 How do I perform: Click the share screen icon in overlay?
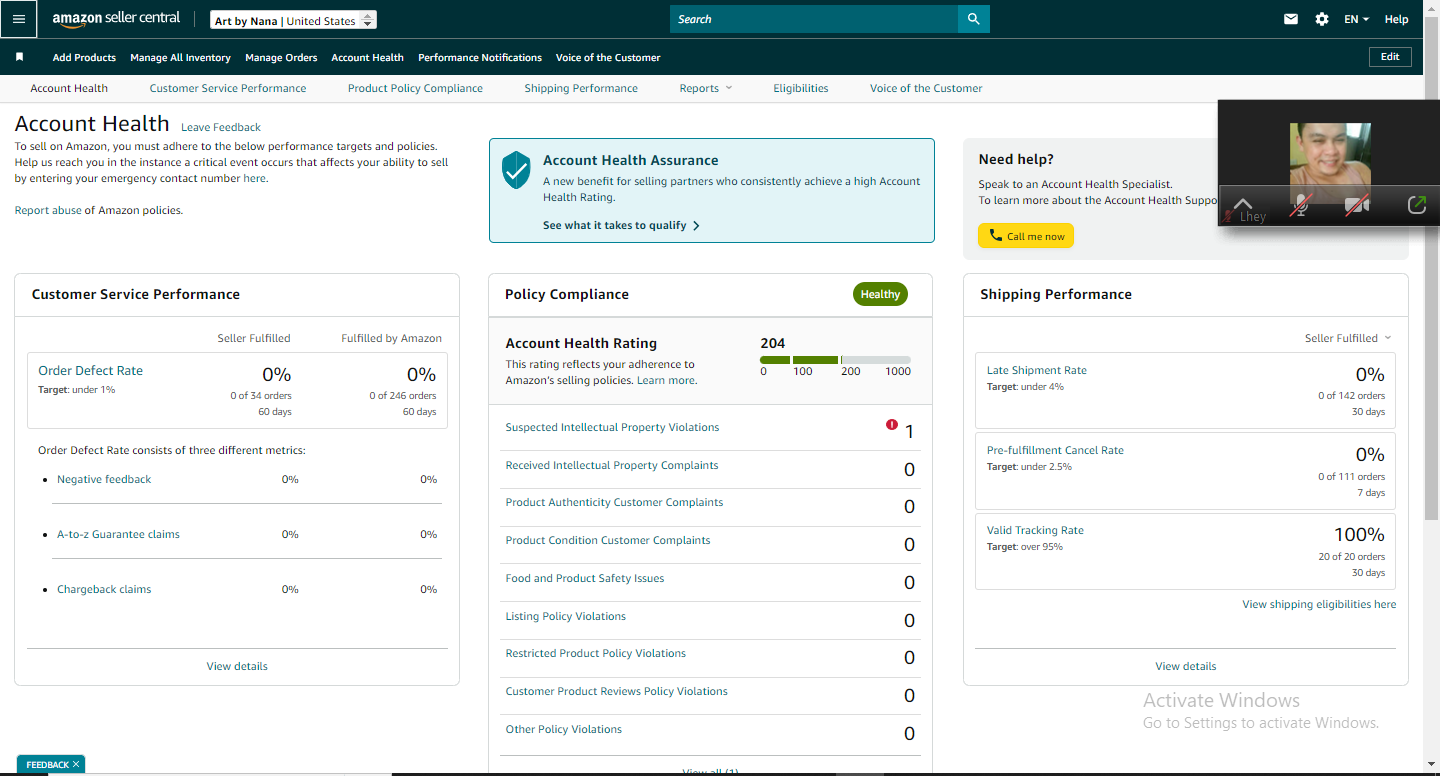click(x=1416, y=205)
